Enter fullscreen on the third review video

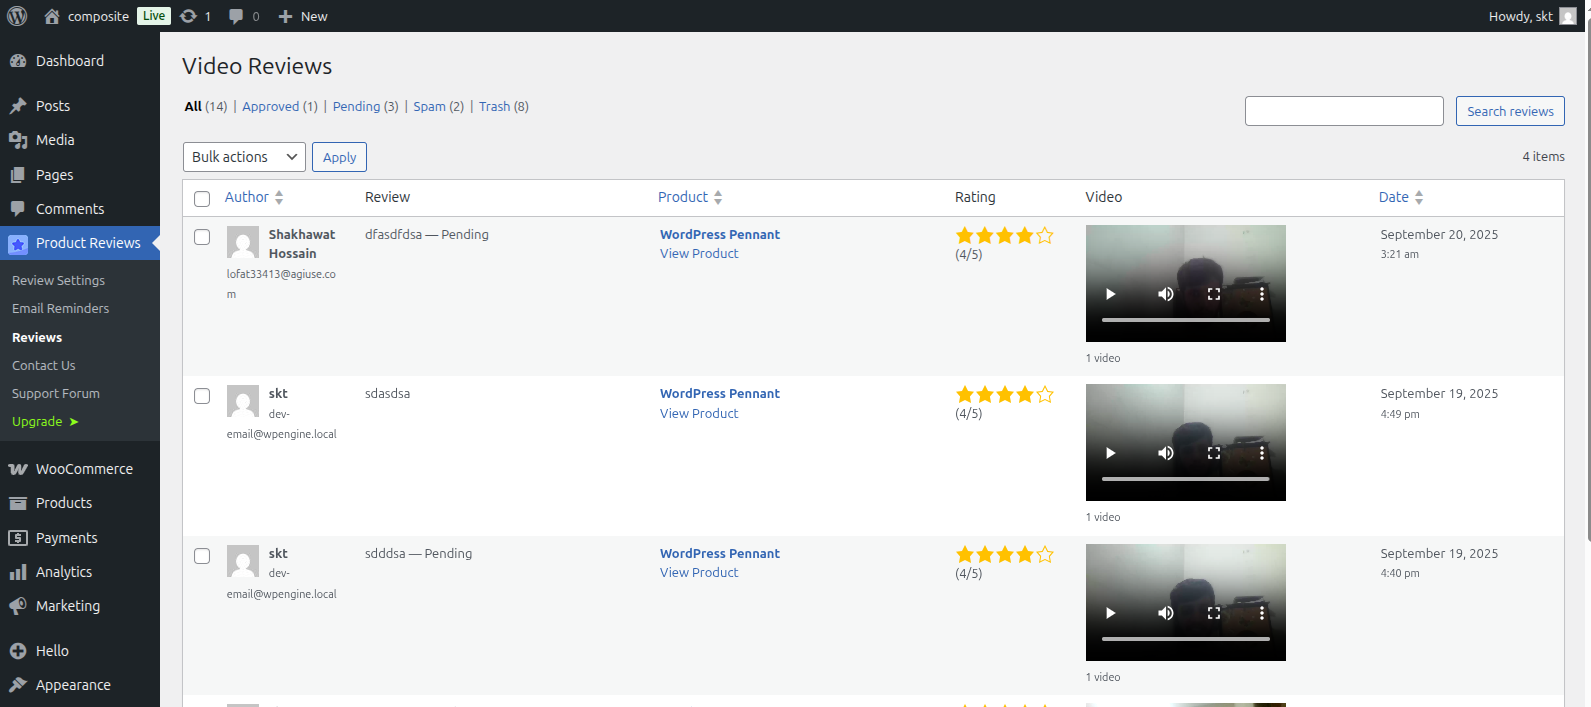[1214, 613]
